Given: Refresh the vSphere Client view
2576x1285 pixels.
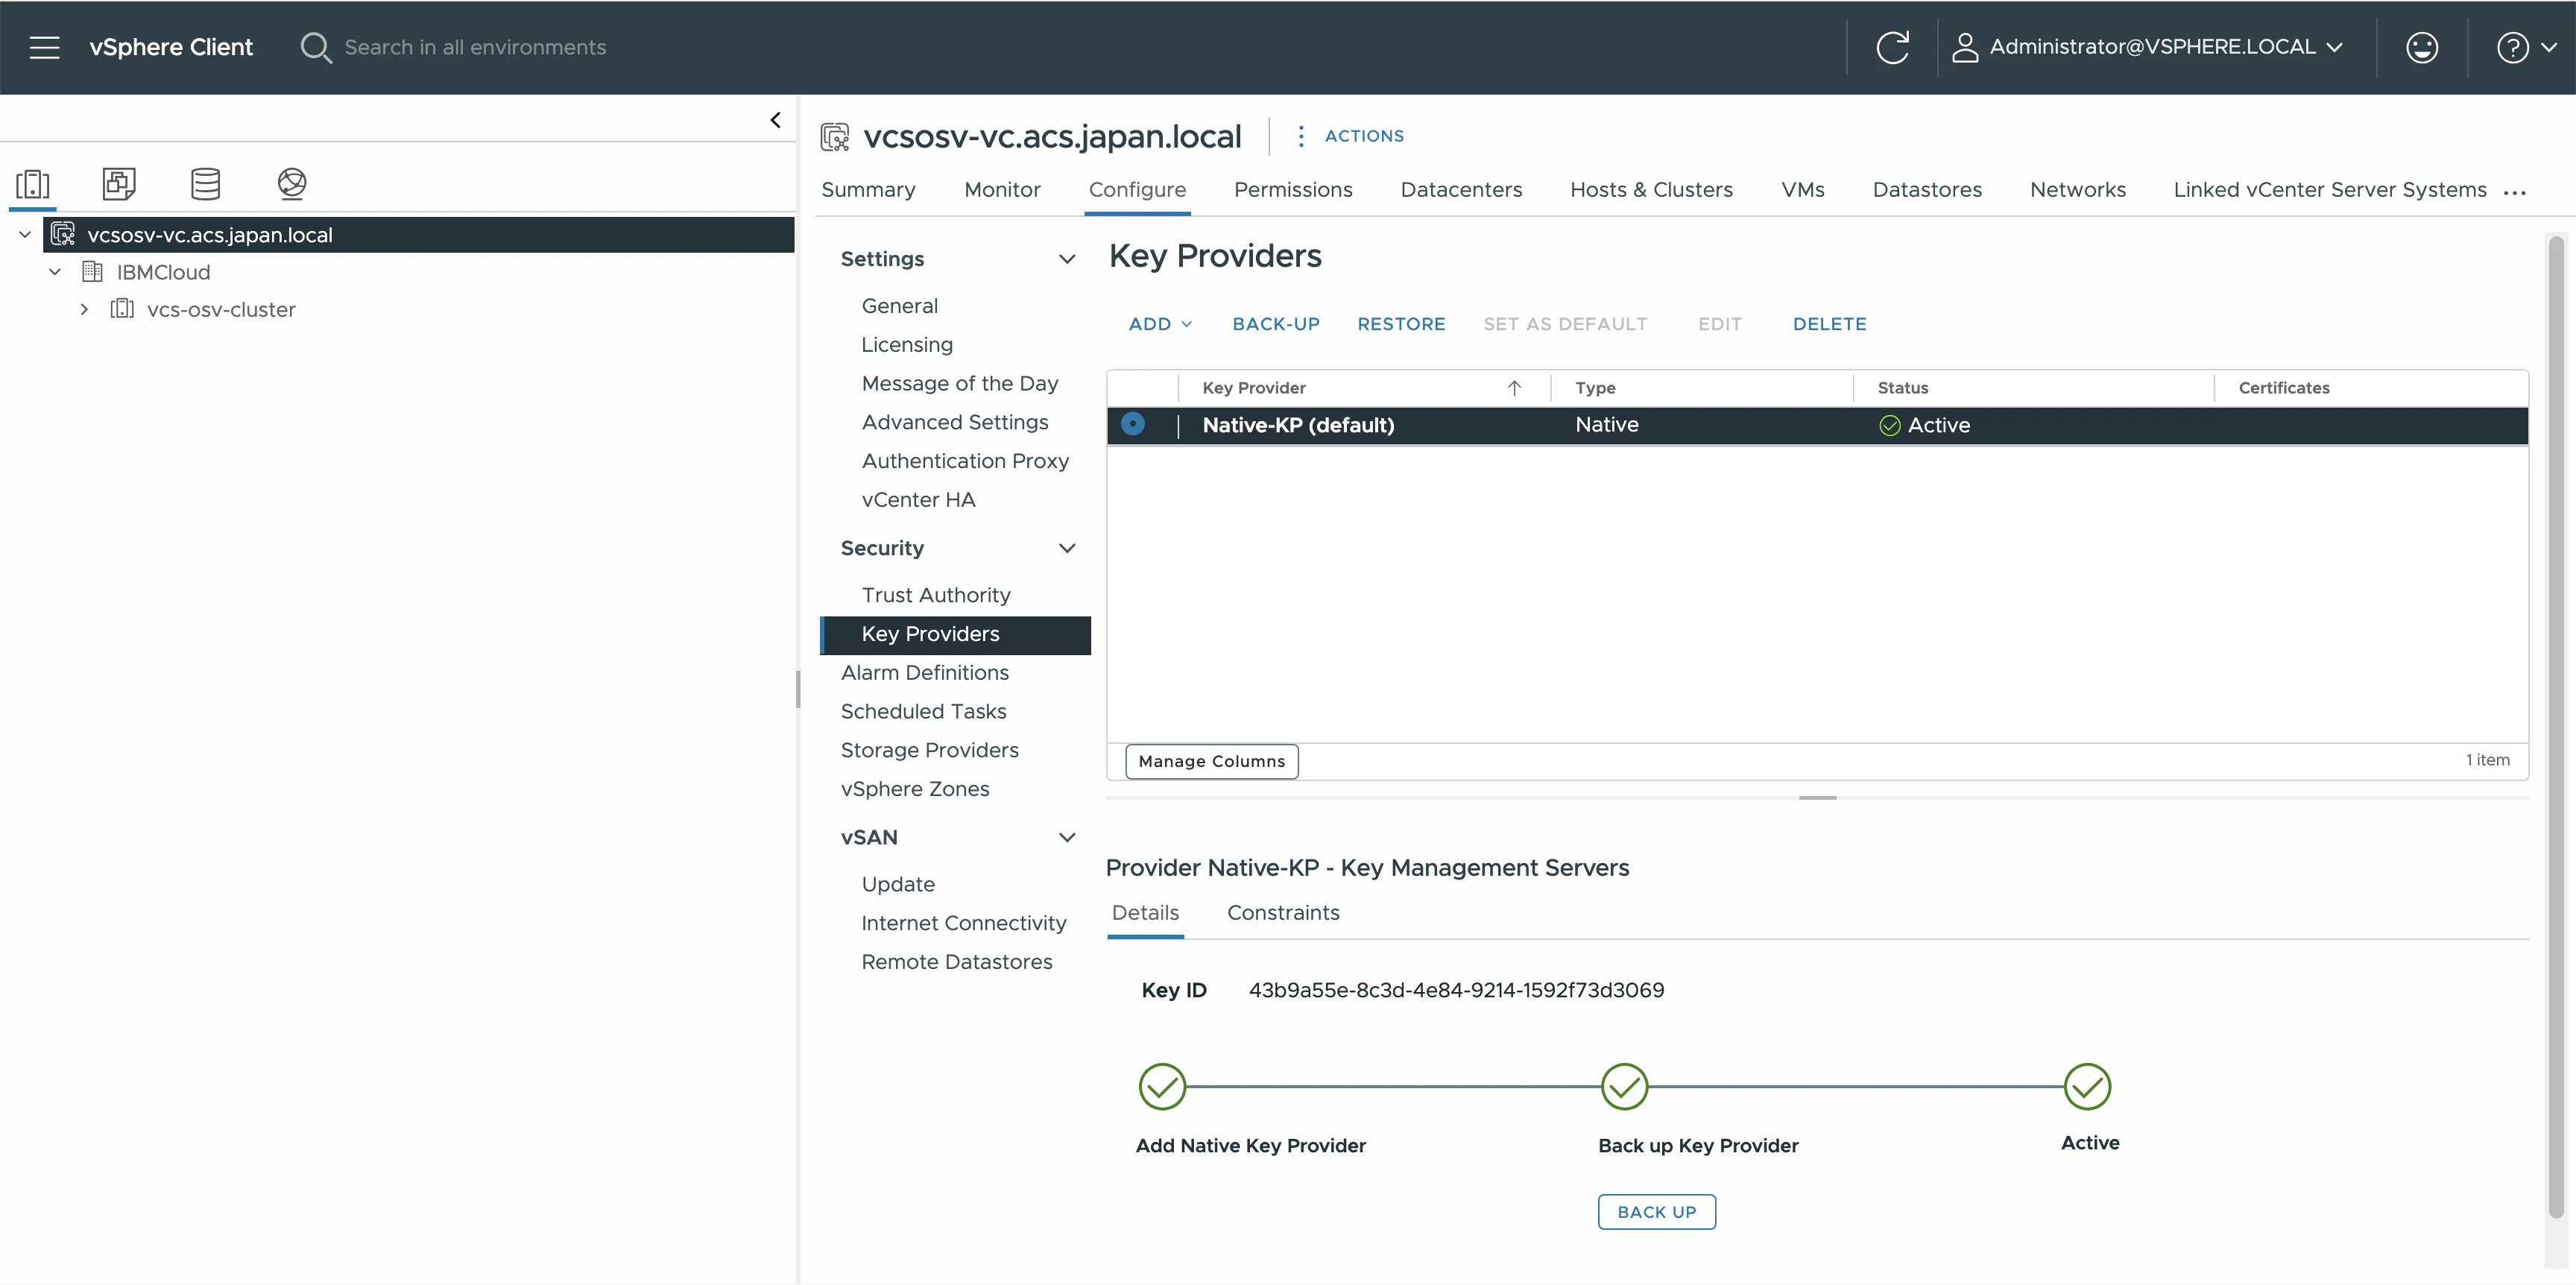Looking at the screenshot, I should point(1892,47).
